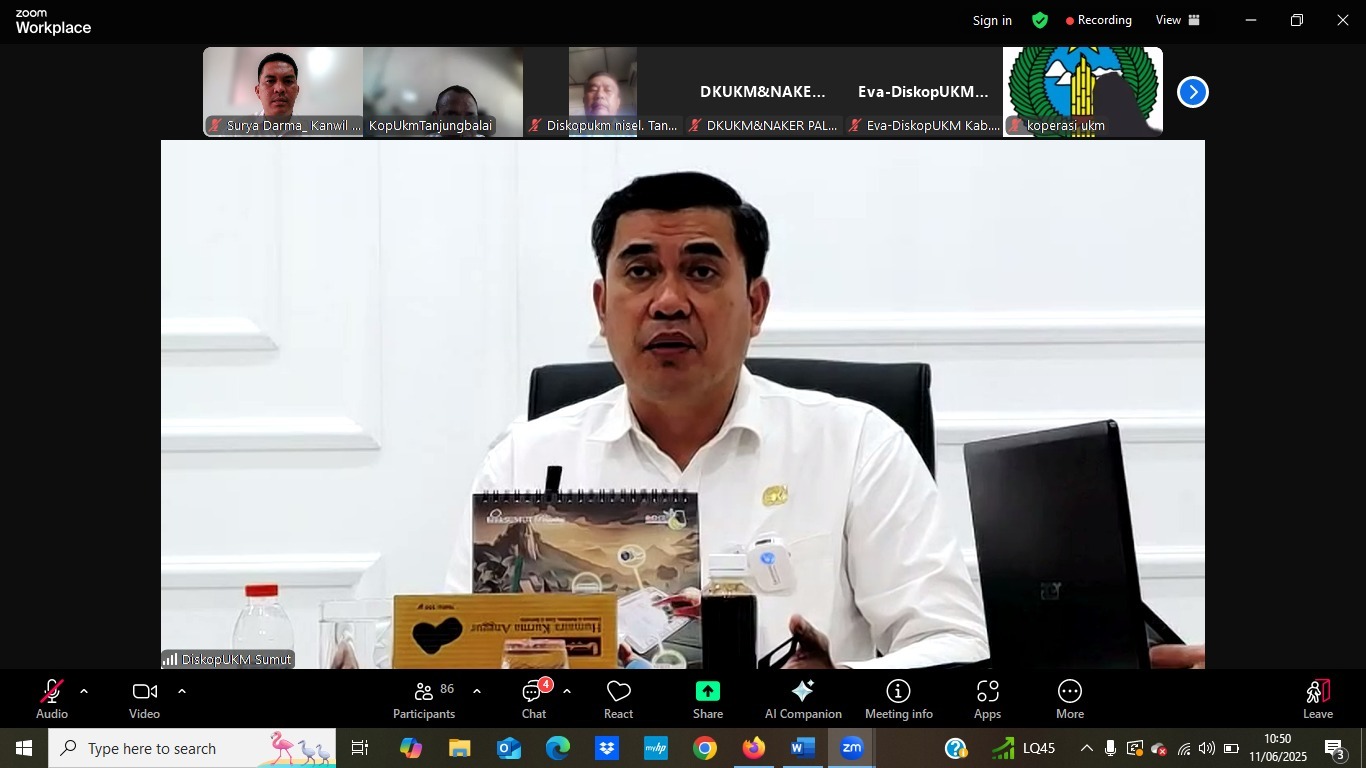Show Meeting info
The width and height of the screenshot is (1366, 768).
click(898, 698)
